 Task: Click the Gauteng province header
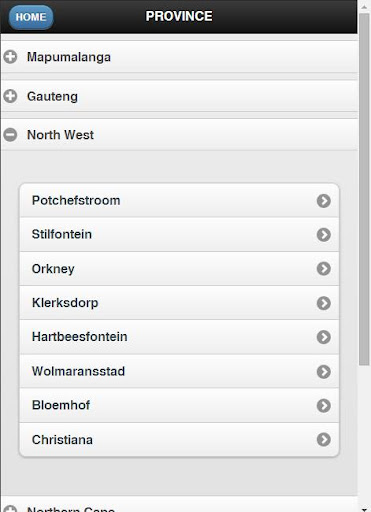[x=179, y=96]
